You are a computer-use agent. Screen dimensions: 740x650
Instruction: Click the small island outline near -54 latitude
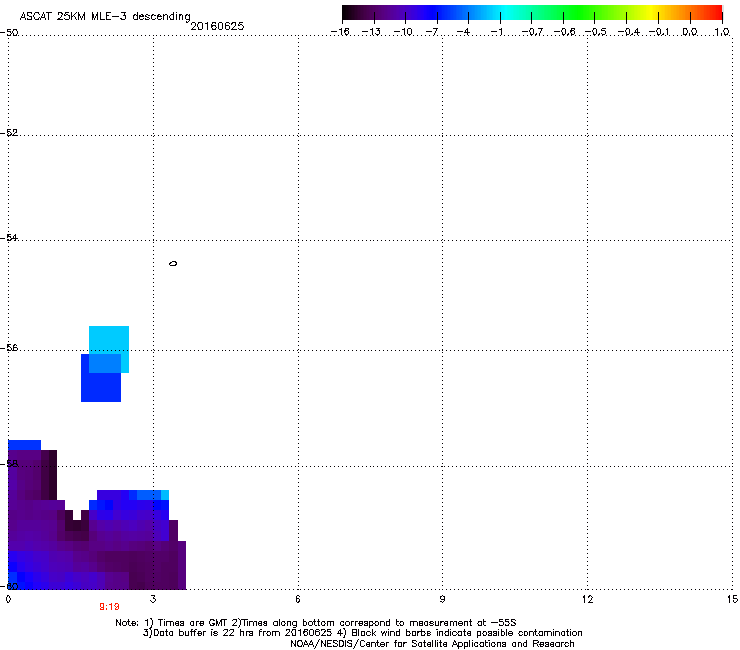(x=173, y=263)
